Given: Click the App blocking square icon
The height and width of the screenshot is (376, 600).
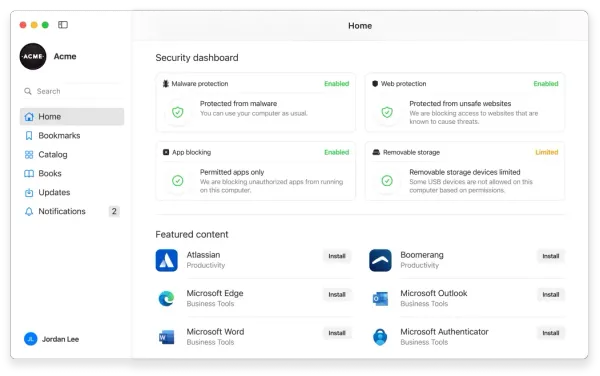Looking at the screenshot, I should (x=166, y=152).
